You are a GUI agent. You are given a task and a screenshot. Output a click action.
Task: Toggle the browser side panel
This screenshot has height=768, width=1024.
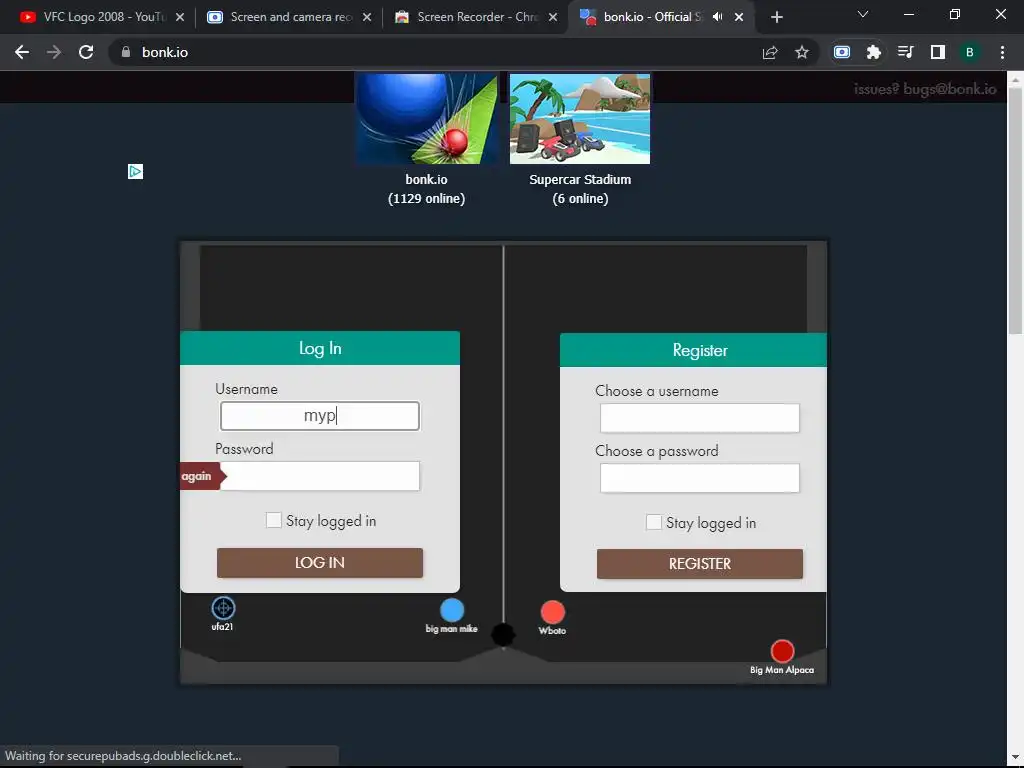[938, 52]
